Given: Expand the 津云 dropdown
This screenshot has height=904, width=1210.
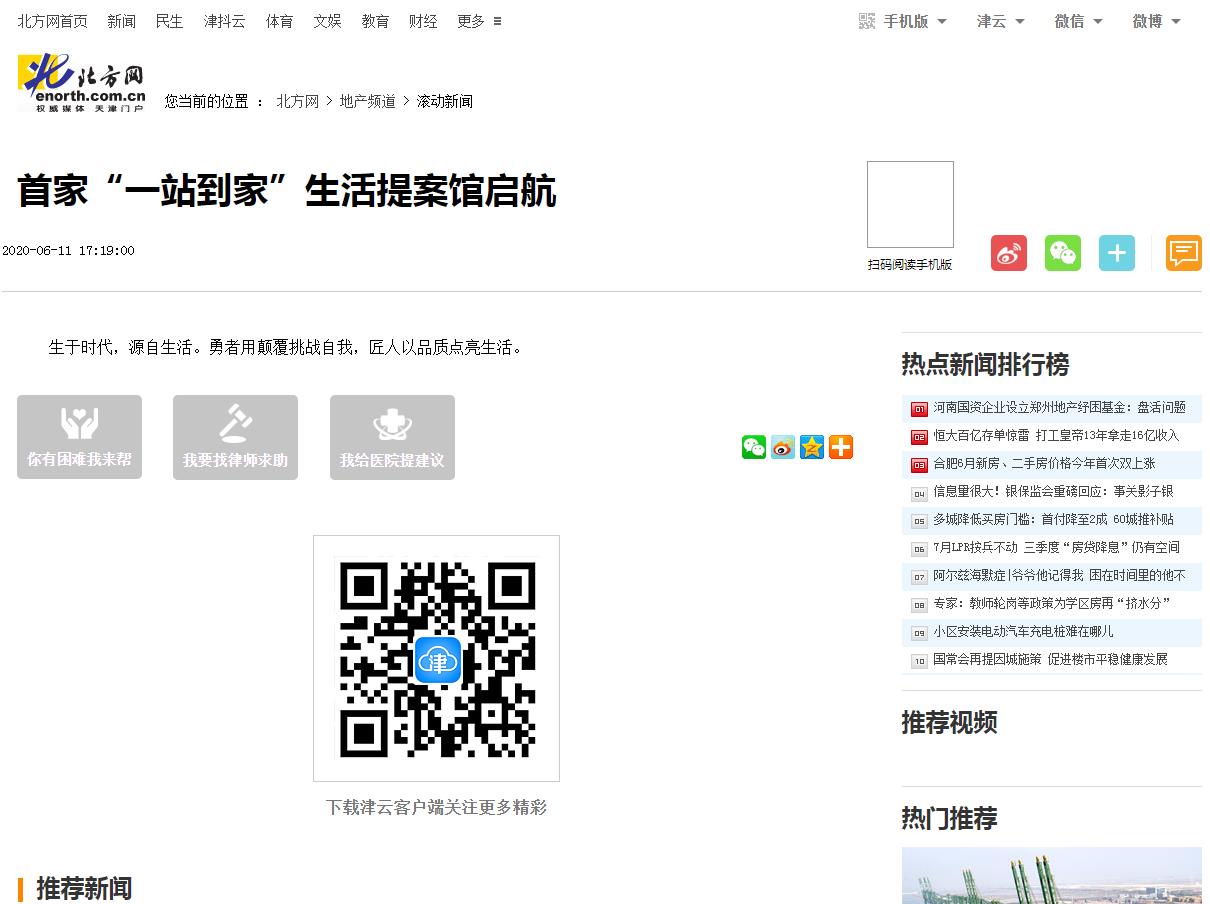Looking at the screenshot, I should tap(1001, 21).
